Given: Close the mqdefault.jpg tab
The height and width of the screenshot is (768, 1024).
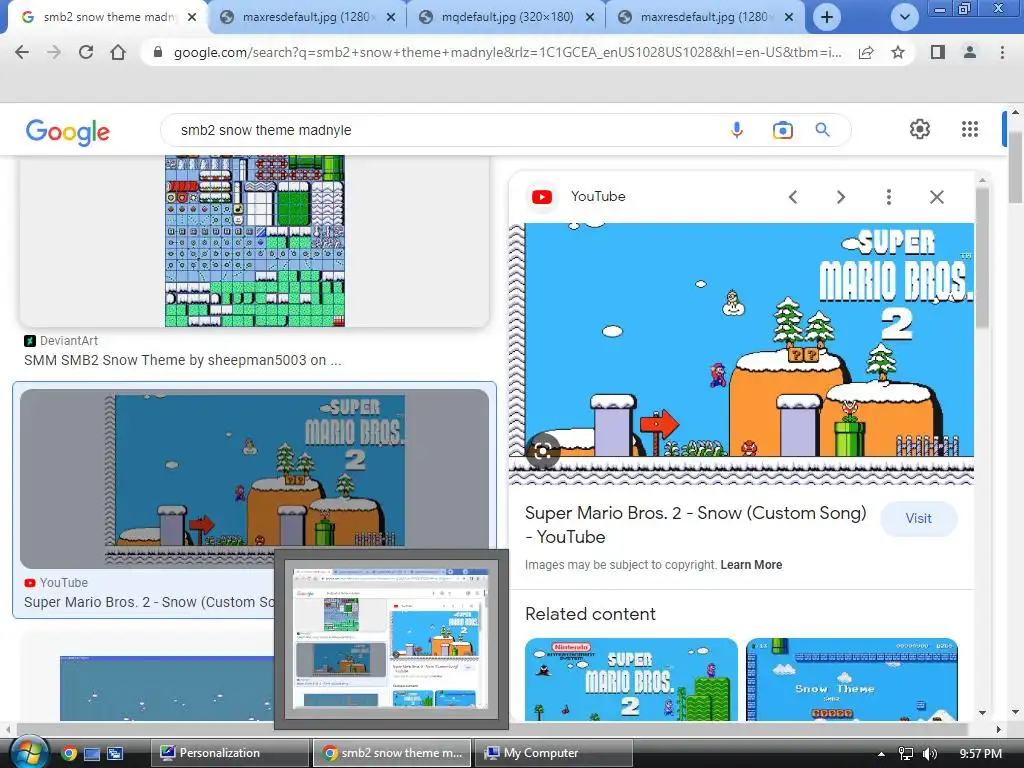Looking at the screenshot, I should click(589, 17).
